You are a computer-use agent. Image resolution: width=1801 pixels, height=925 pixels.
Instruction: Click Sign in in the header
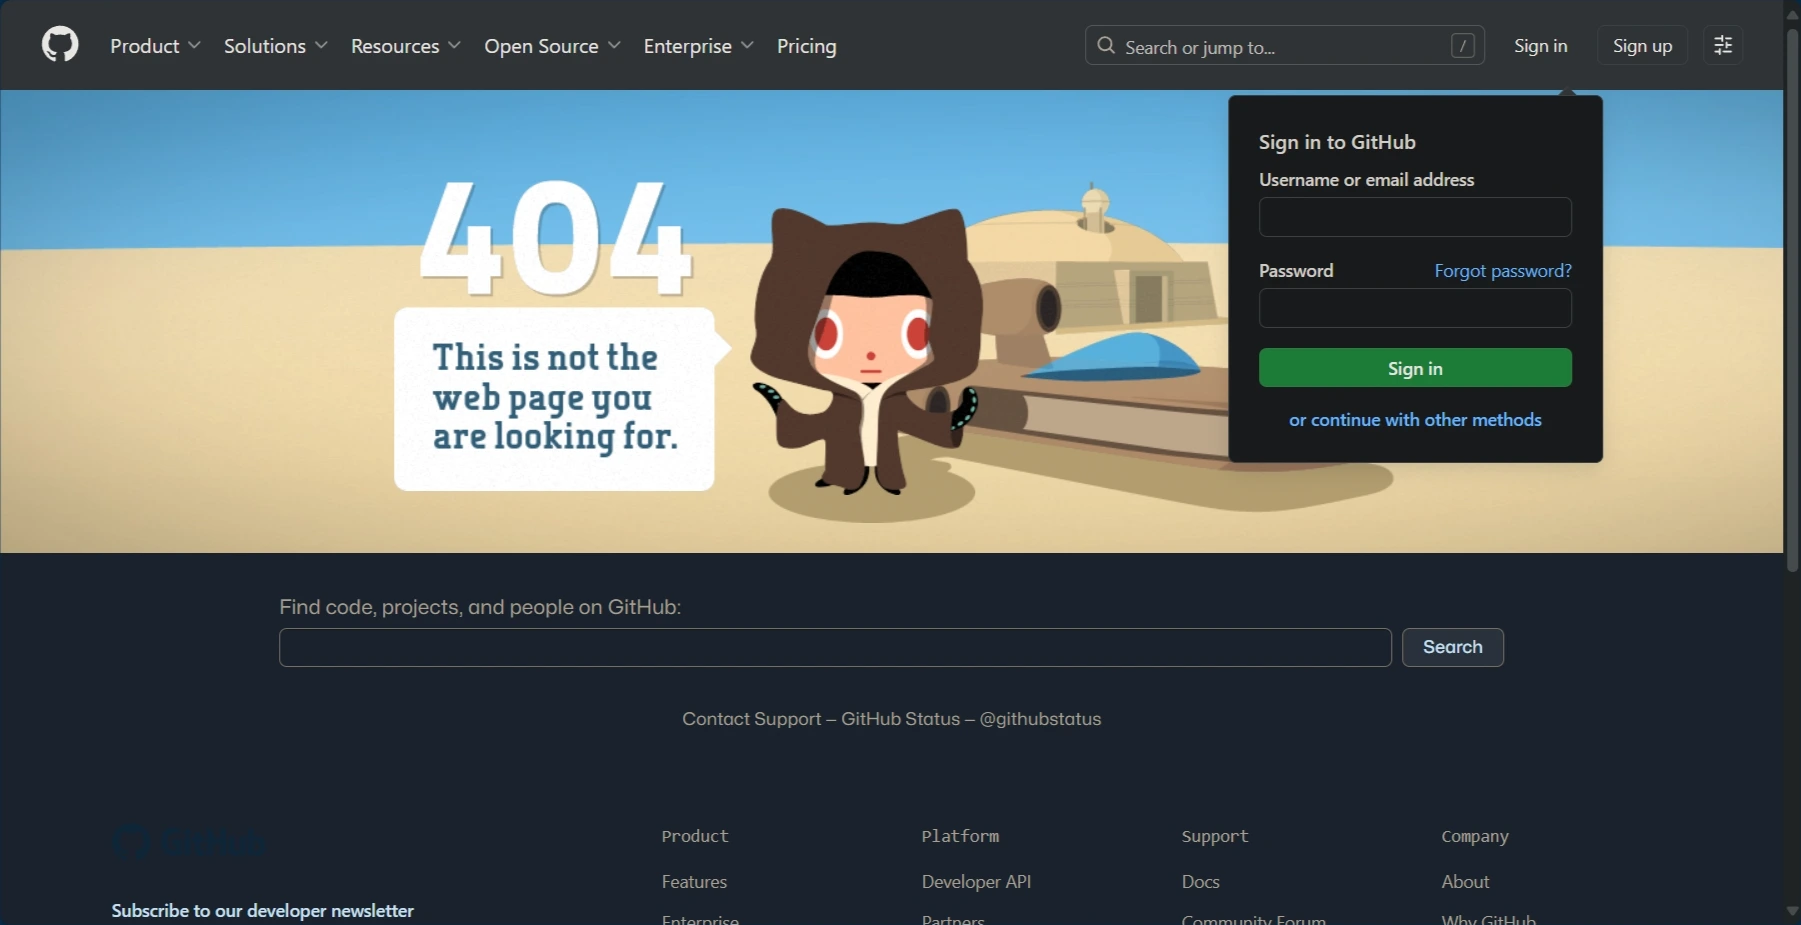tap(1540, 46)
